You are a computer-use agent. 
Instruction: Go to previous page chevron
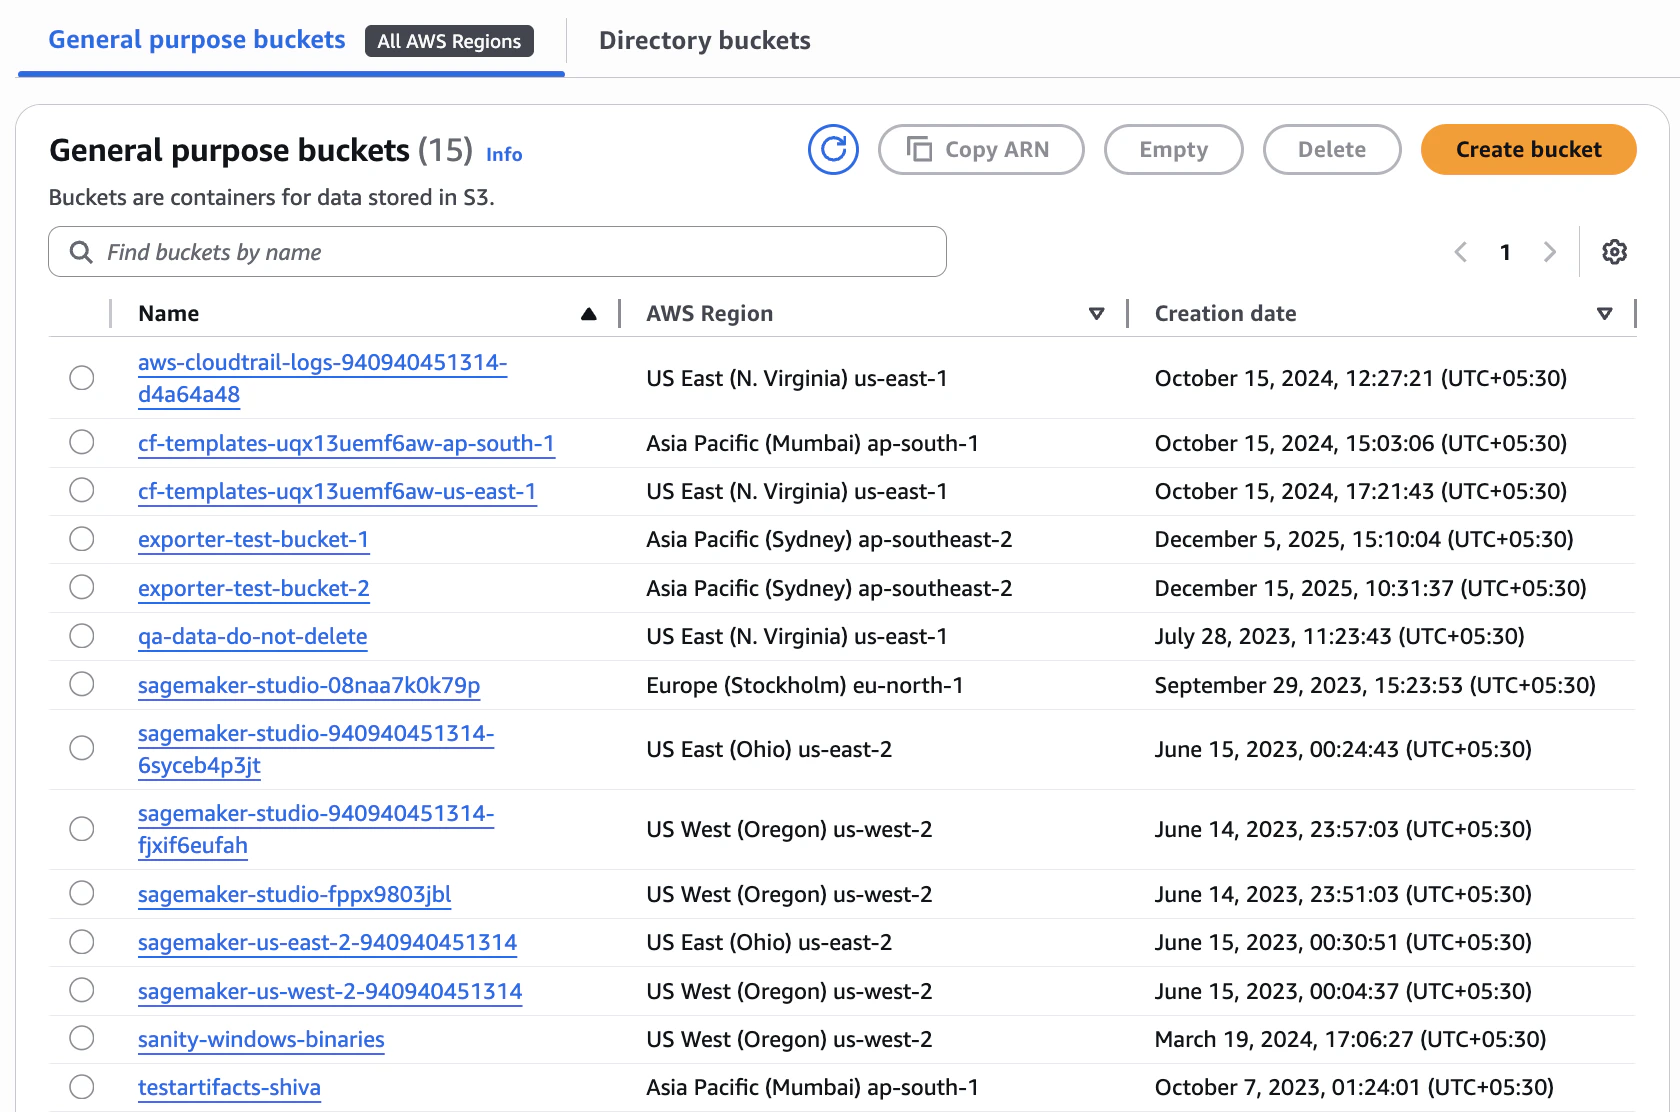pyautogui.click(x=1460, y=252)
